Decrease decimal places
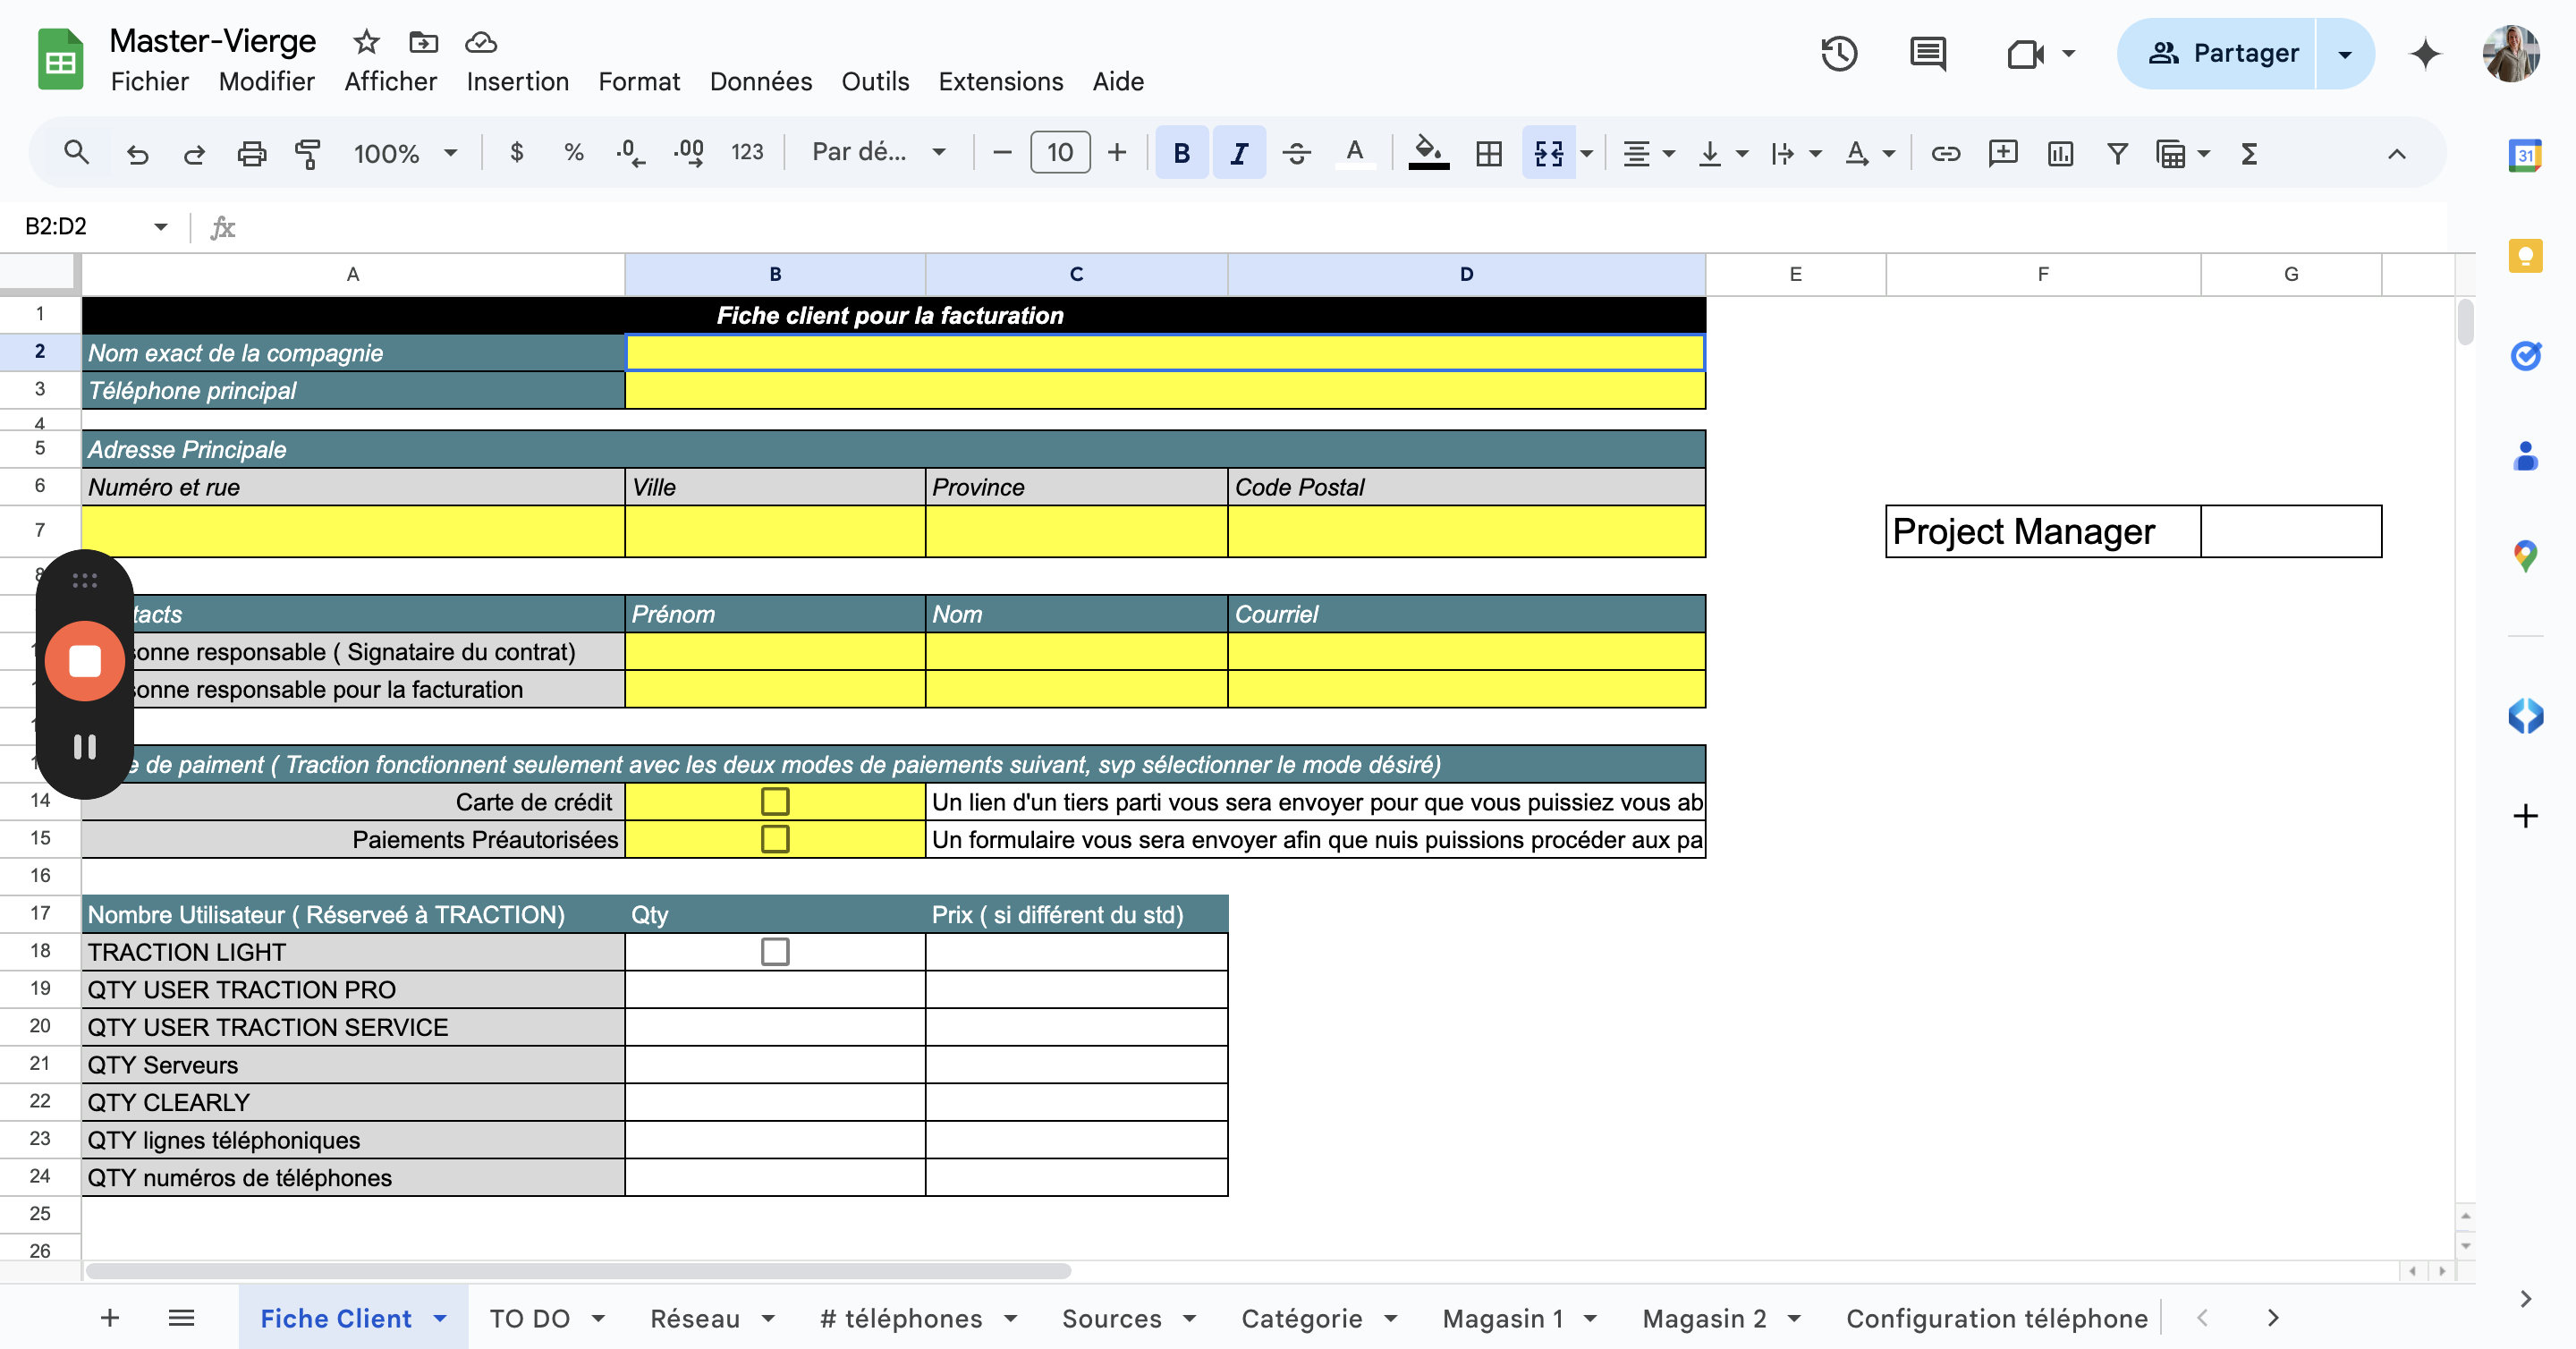The image size is (2576, 1349). [x=630, y=153]
